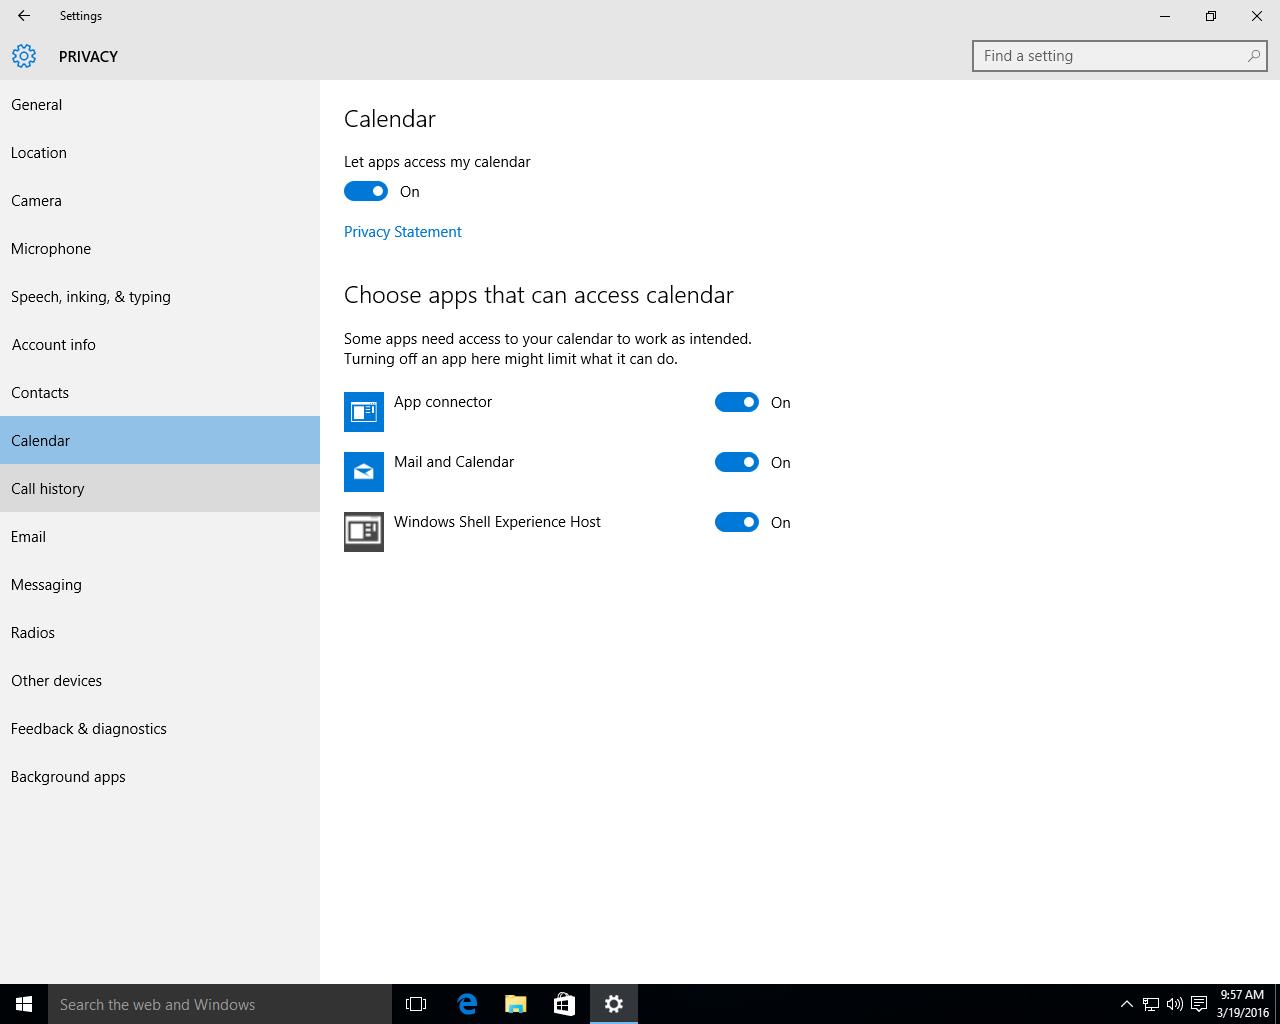Viewport: 1280px width, 1024px height.
Task: Click the Windows Shell Experience Host label
Action: point(497,522)
